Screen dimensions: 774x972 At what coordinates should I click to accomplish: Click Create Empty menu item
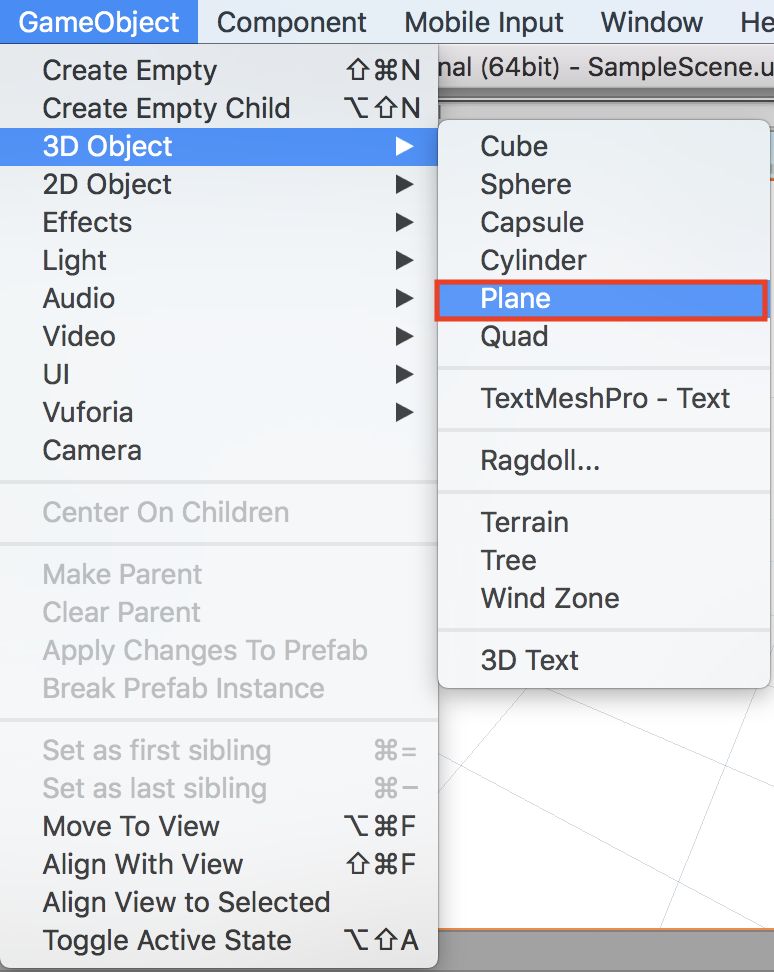pyautogui.click(x=130, y=71)
